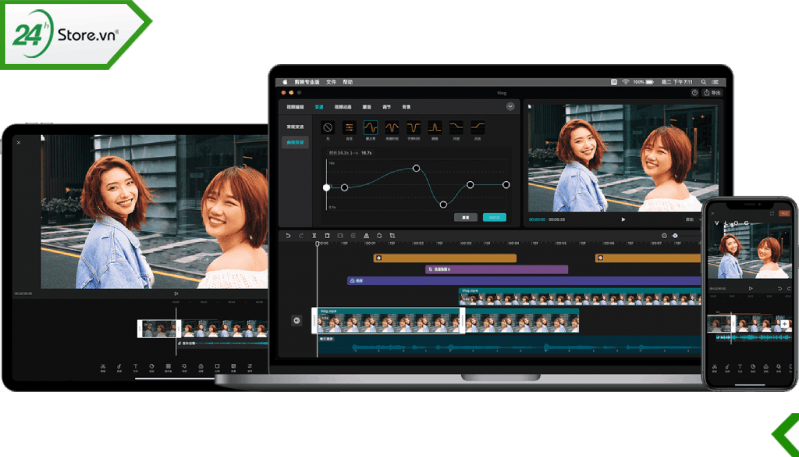Screen dimensions: 799x457
Task: Tap the scissors edit icon on tablet toolbar
Action: point(102,367)
